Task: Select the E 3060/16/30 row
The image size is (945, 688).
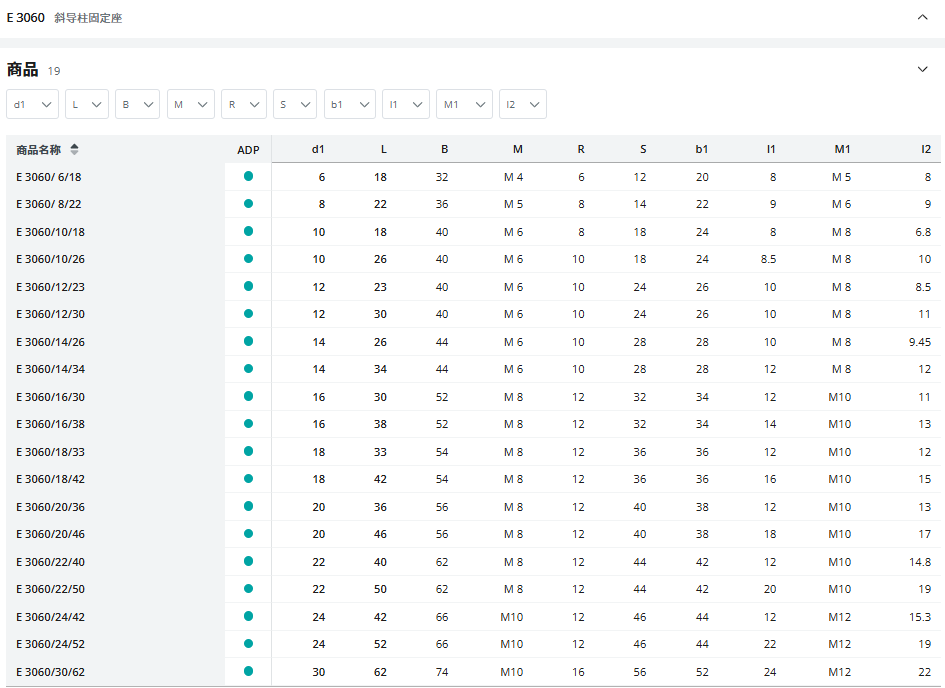Action: tap(473, 397)
